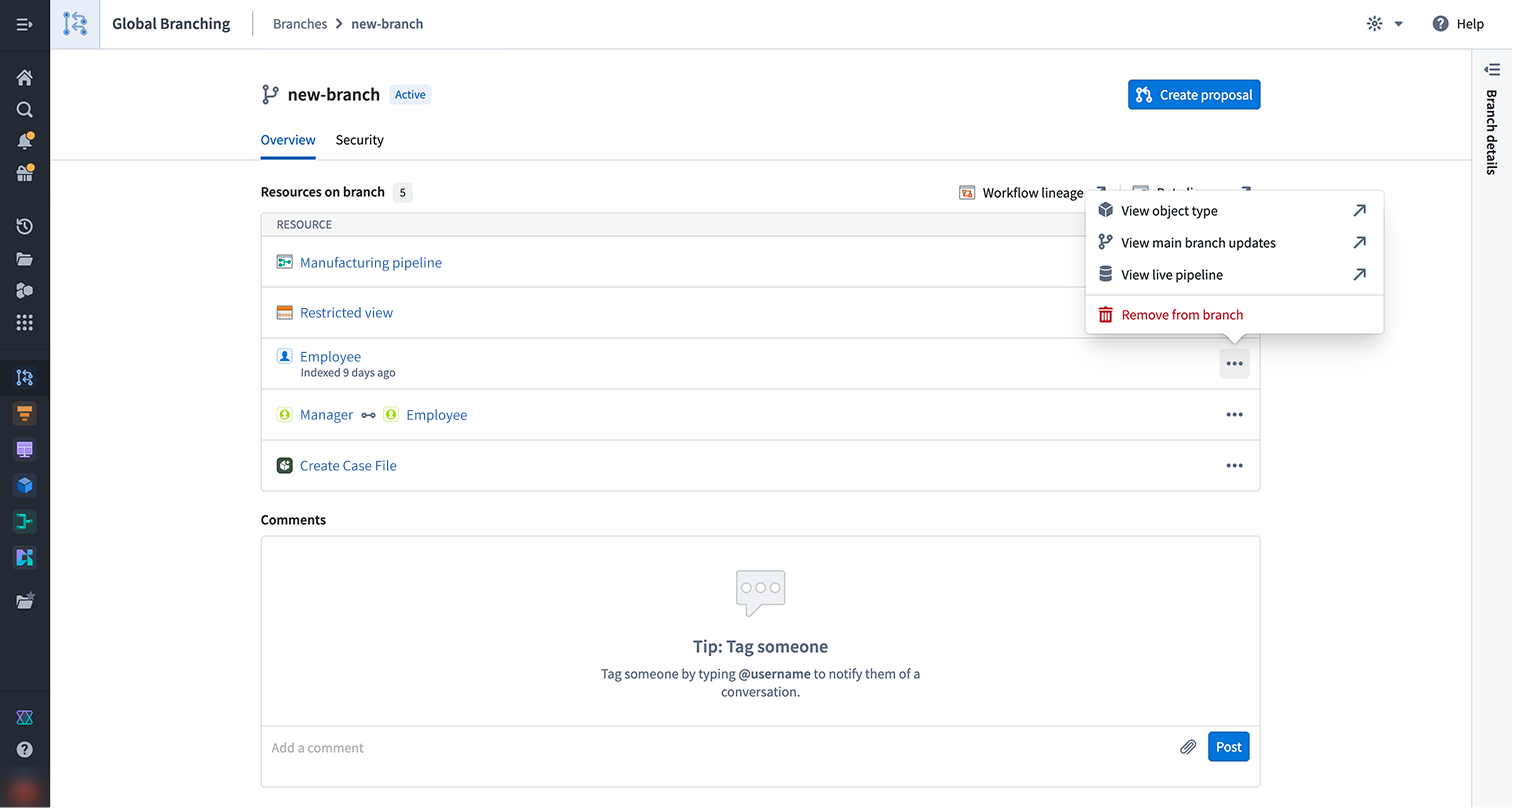Viewport: 1513px width, 808px height.
Task: Select the Global Branching sidebar icon
Action: tap(25, 377)
